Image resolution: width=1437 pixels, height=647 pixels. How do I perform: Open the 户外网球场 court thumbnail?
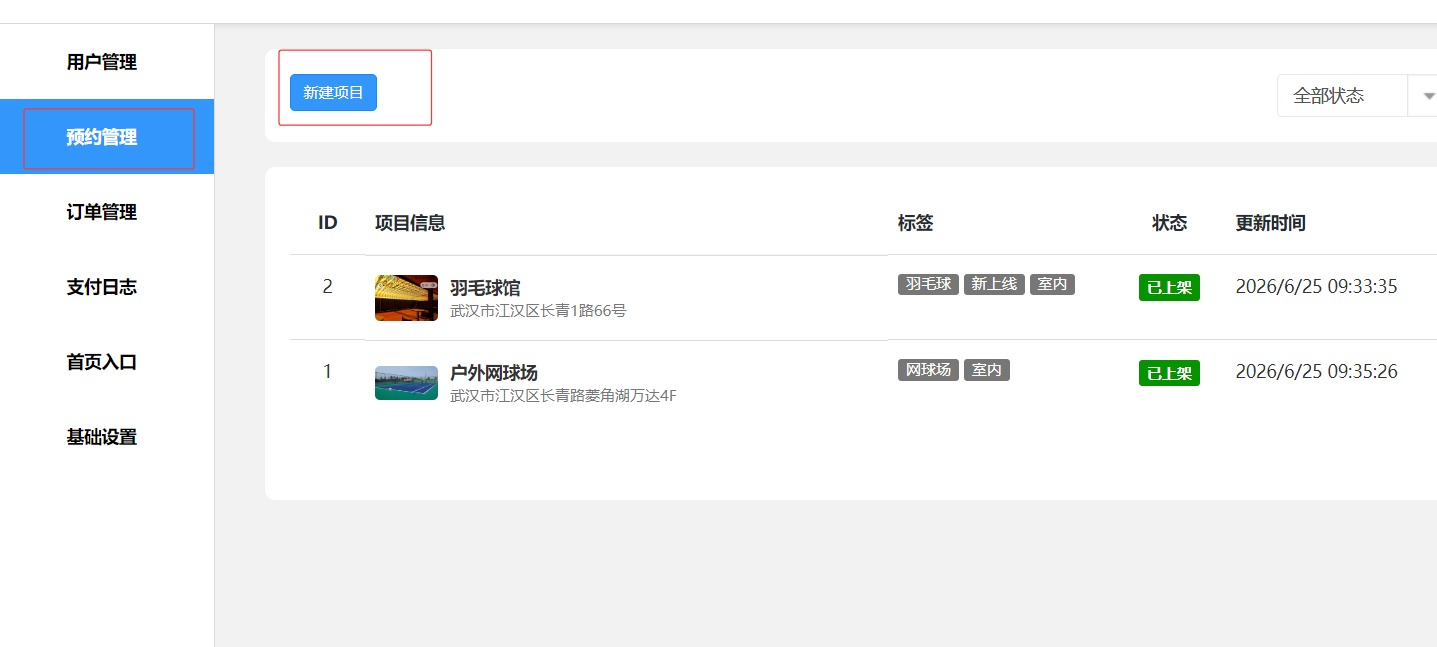pos(406,383)
